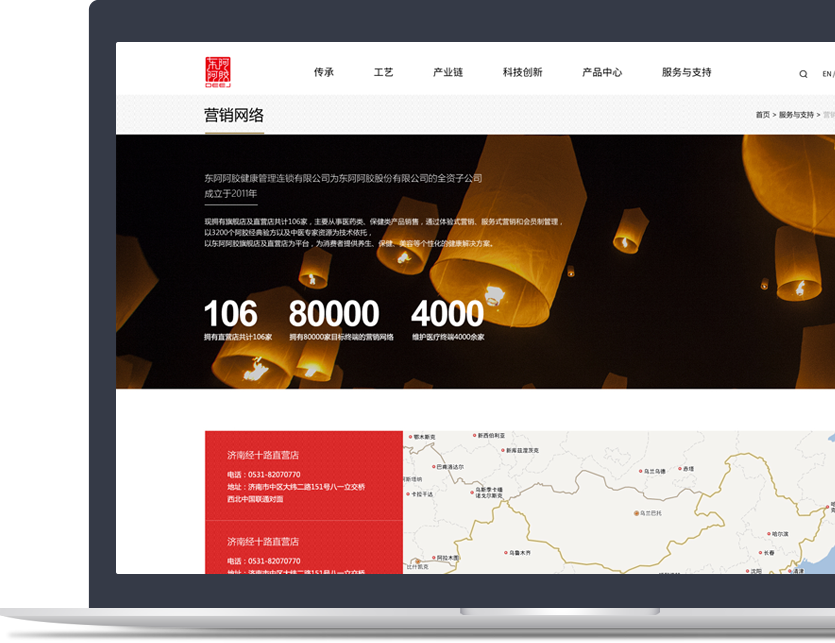Click the 106 stores statistic
The width and height of the screenshot is (835, 643).
231,313
